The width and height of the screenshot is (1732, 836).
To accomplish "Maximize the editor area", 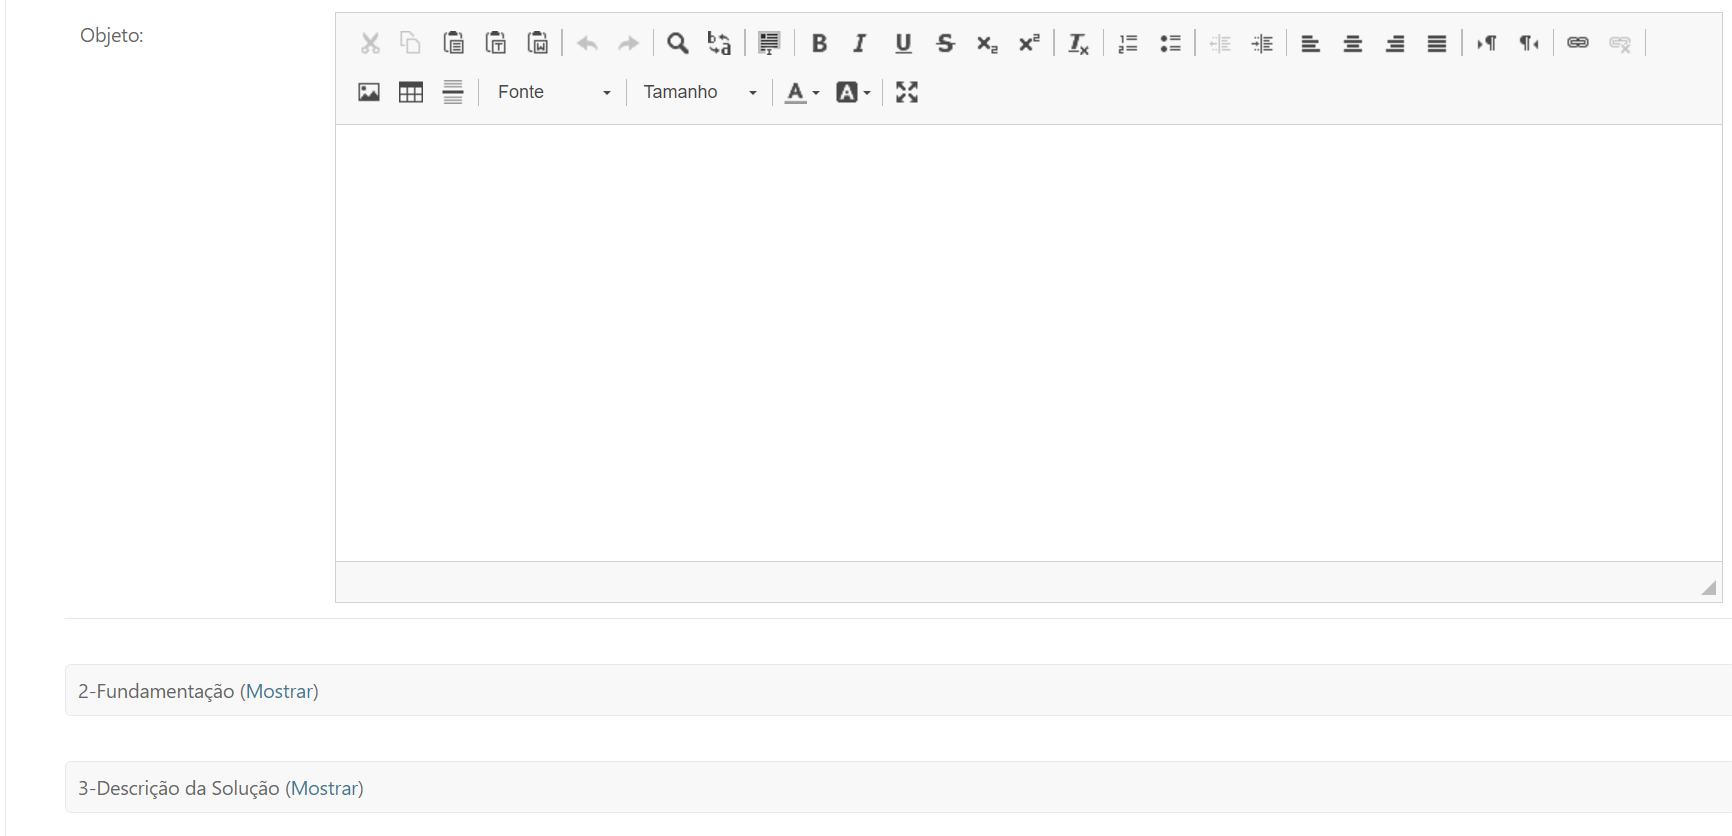I will coord(907,92).
